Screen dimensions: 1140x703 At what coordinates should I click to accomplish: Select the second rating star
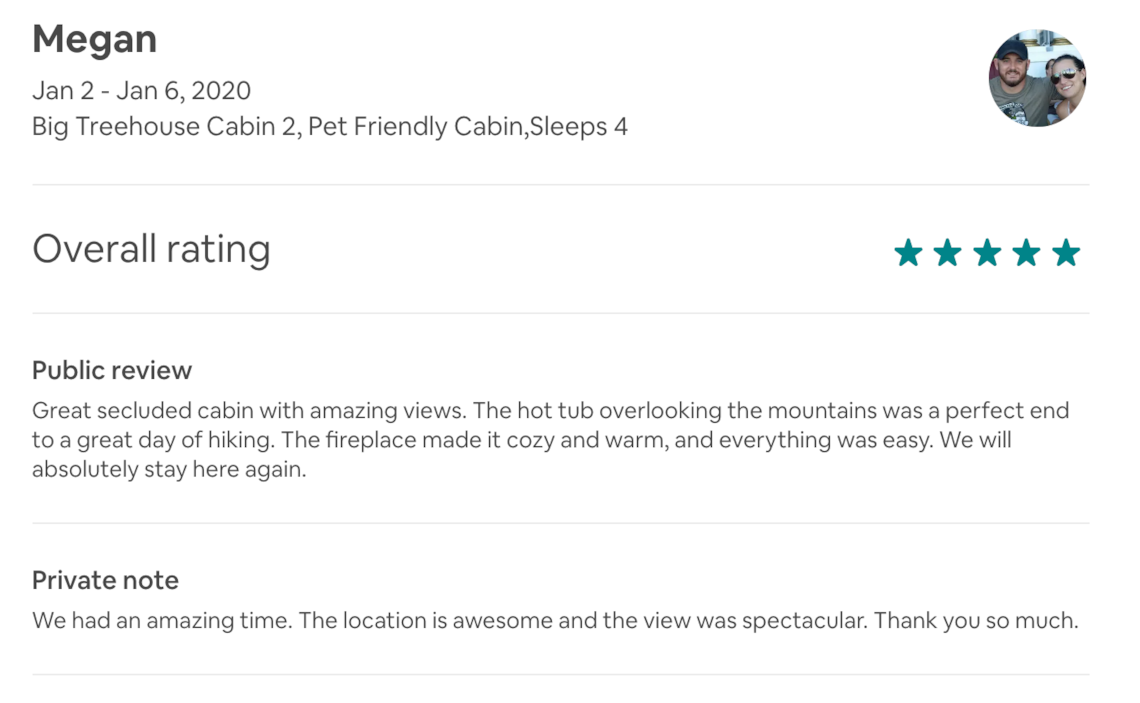click(x=947, y=253)
